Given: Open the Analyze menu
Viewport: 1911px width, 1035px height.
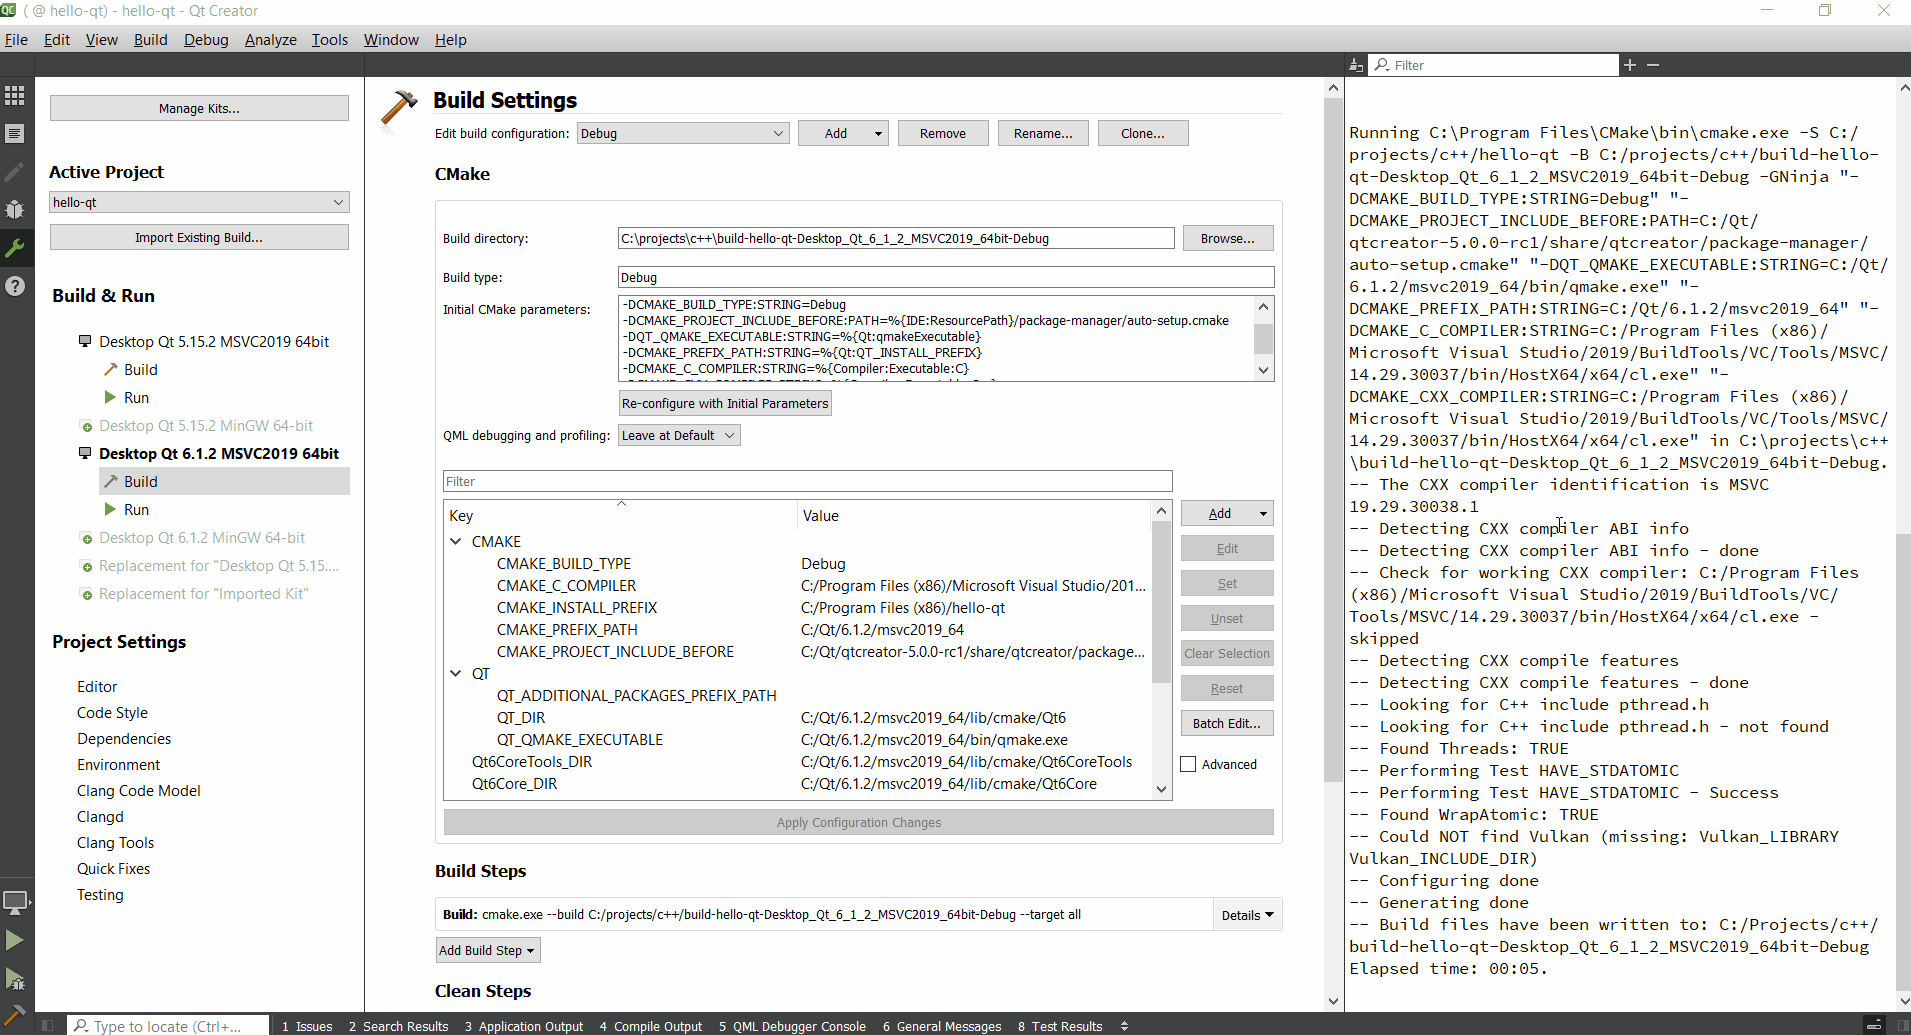Looking at the screenshot, I should pyautogui.click(x=270, y=40).
